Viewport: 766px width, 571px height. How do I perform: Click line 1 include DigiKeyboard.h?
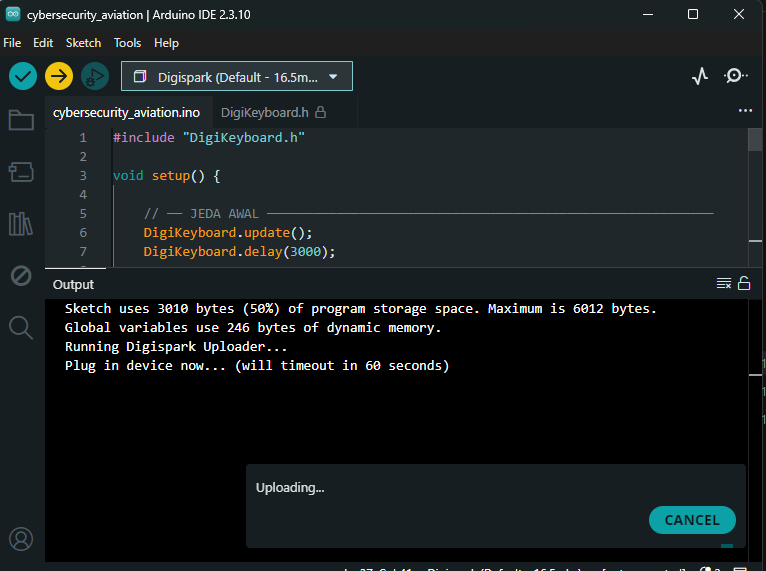(x=209, y=138)
